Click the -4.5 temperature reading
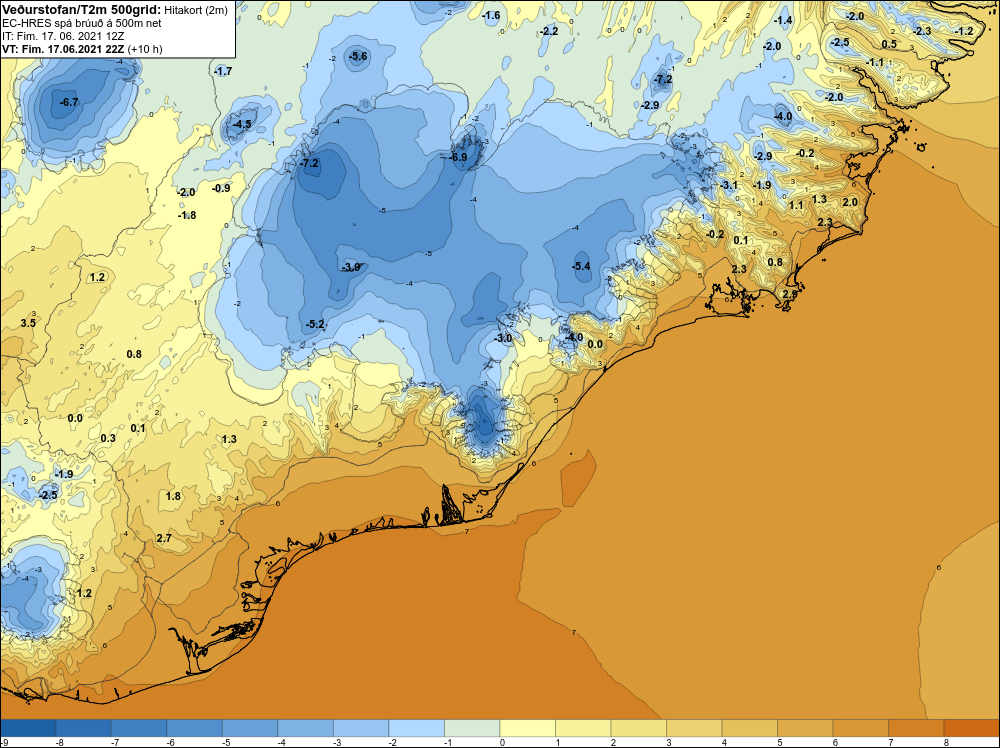1000x748 pixels. (x=242, y=124)
